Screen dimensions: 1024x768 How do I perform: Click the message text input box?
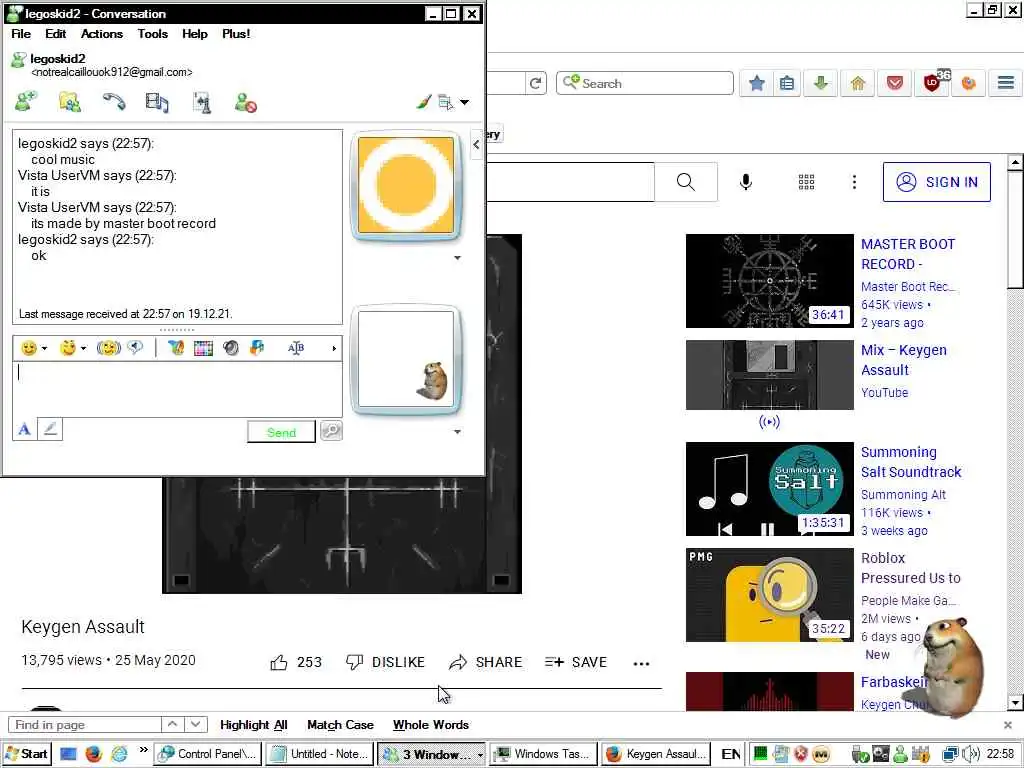(177, 389)
